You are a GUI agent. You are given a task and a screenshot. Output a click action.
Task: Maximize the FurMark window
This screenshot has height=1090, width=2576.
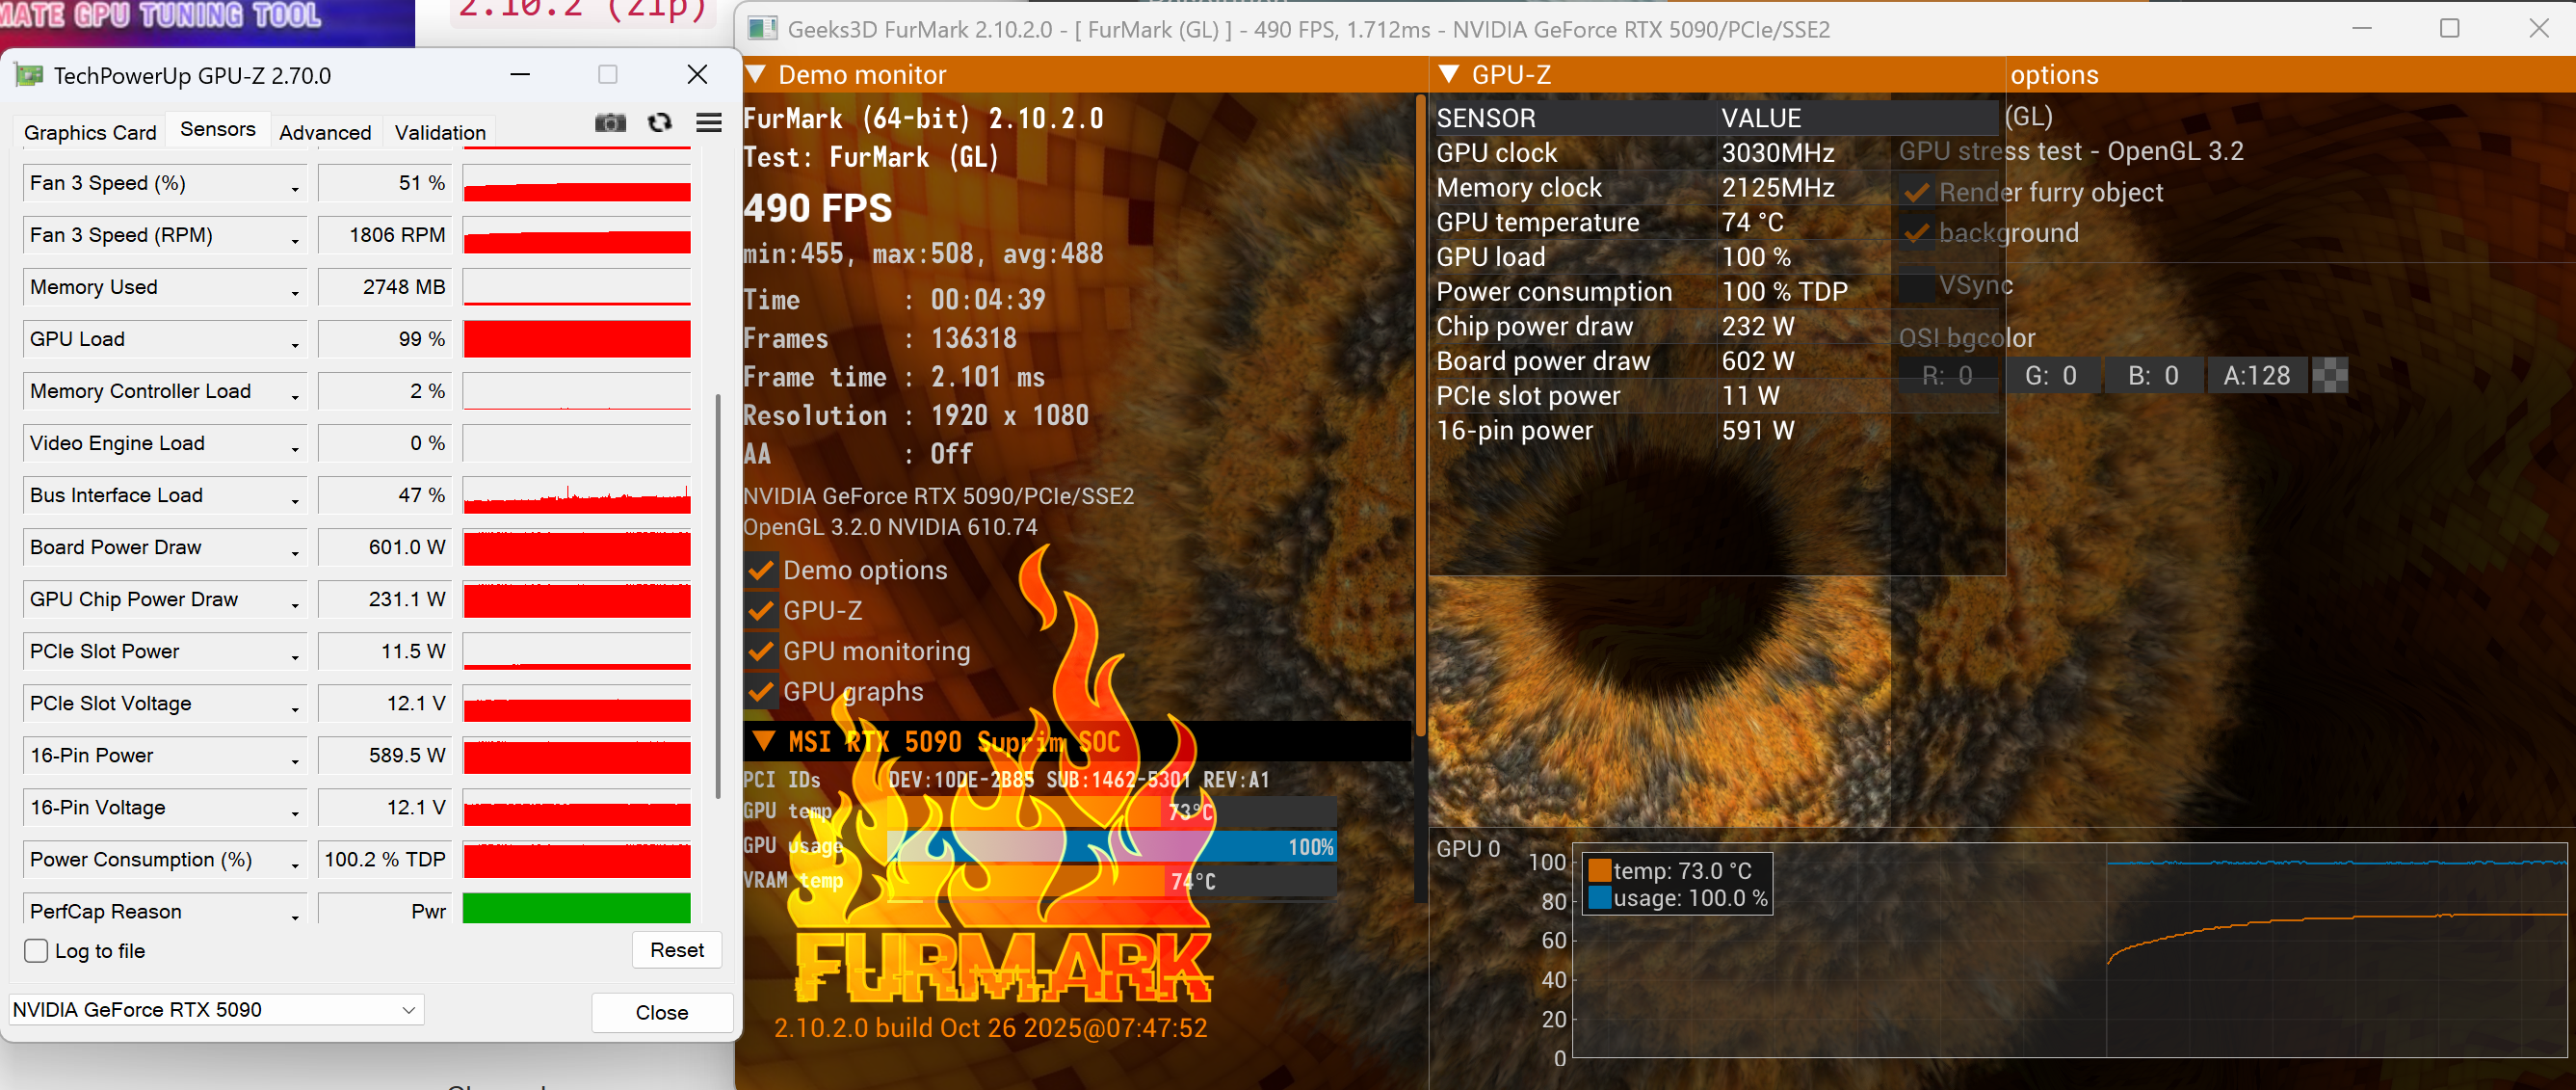pyautogui.click(x=2449, y=28)
